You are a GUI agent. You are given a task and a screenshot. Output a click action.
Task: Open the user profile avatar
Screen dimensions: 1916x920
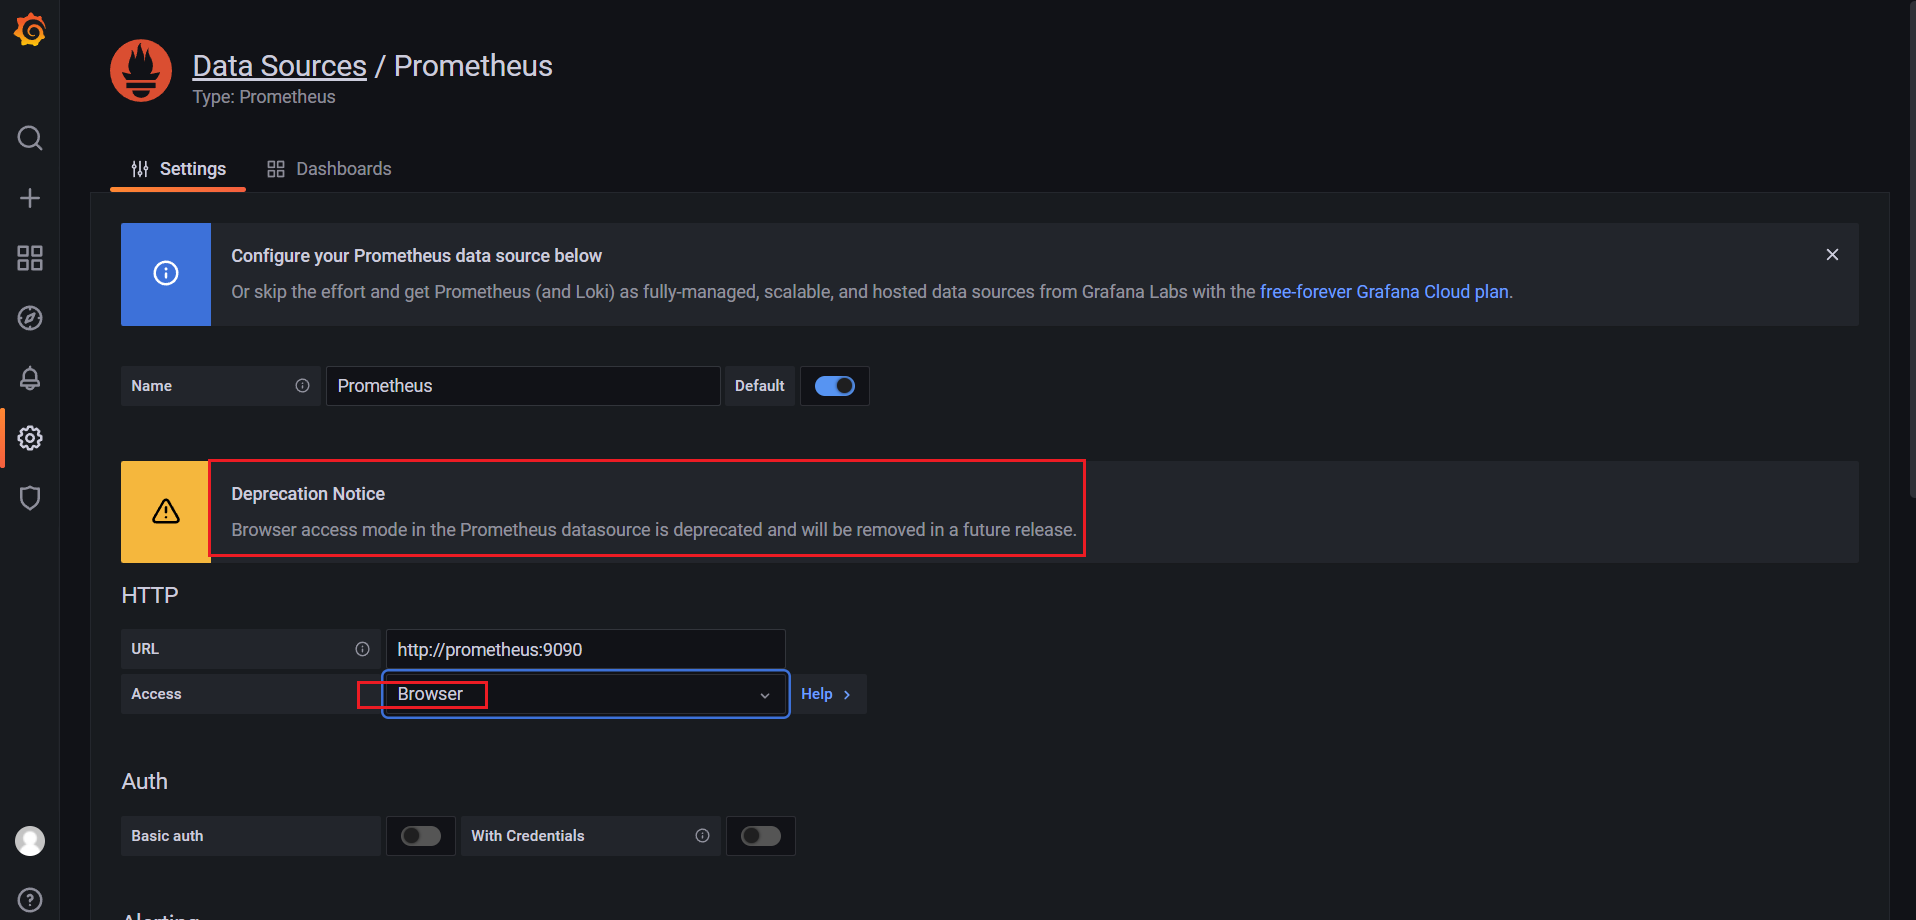click(x=30, y=841)
